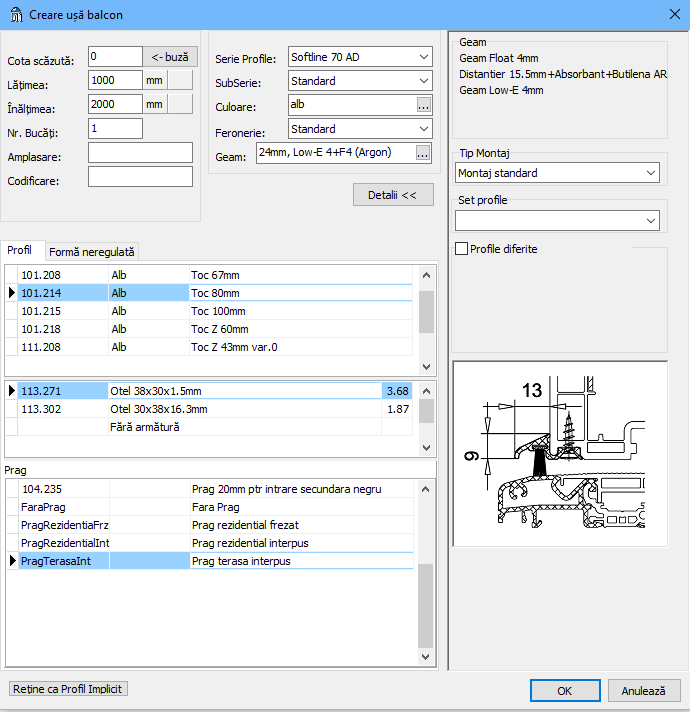Click the Amplasare input field
This screenshot has height=712, width=690.
pyautogui.click(x=140, y=153)
